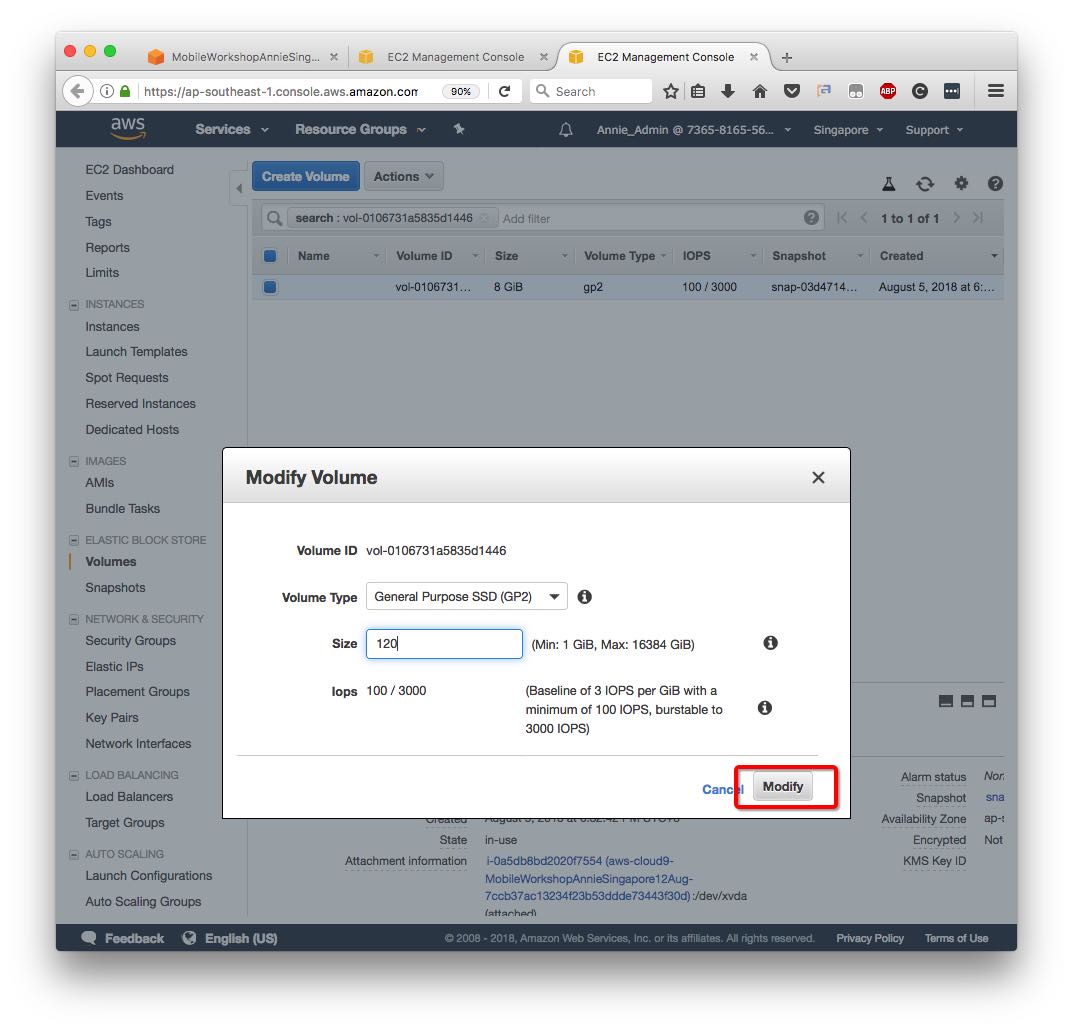
Task: Open the Annie_Admin account menu
Action: (694, 130)
